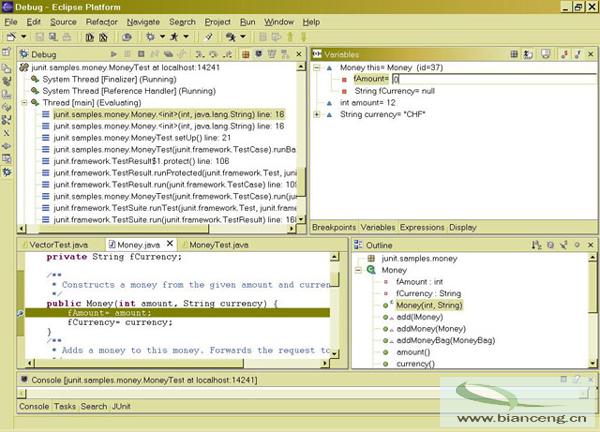Open the VectorTest.java editor tab
The width and height of the screenshot is (600, 432).
(x=58, y=245)
